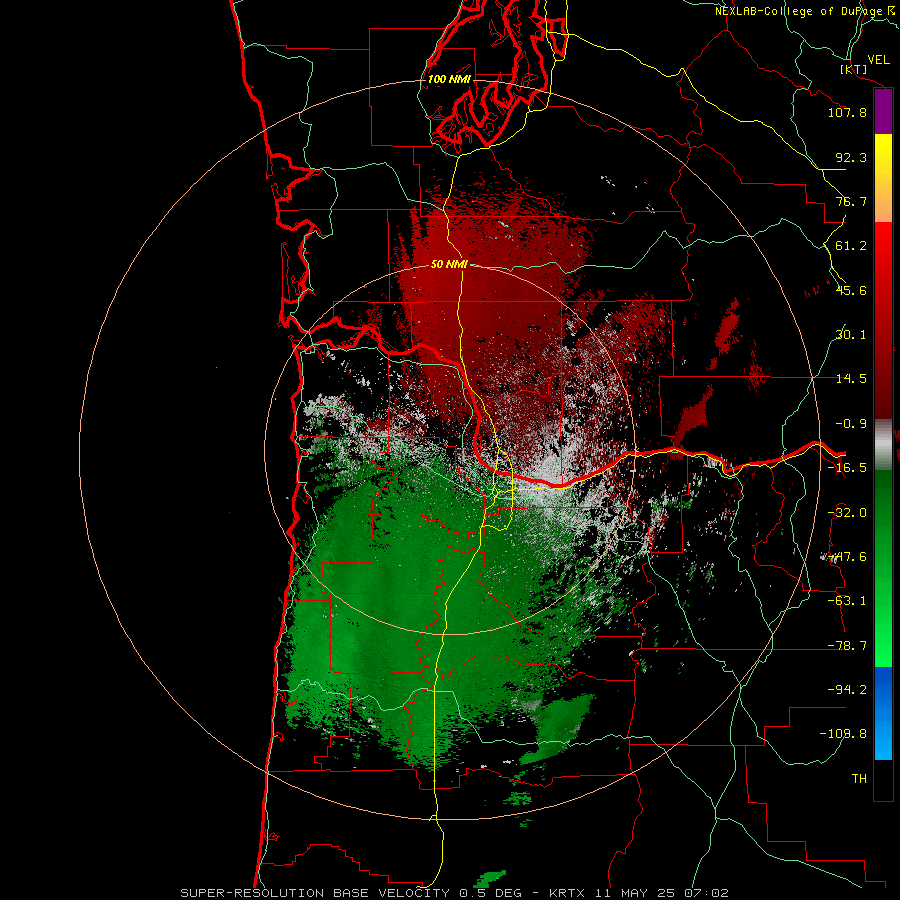
Task: Click the -63.1 legend value
Action: [x=847, y=601]
